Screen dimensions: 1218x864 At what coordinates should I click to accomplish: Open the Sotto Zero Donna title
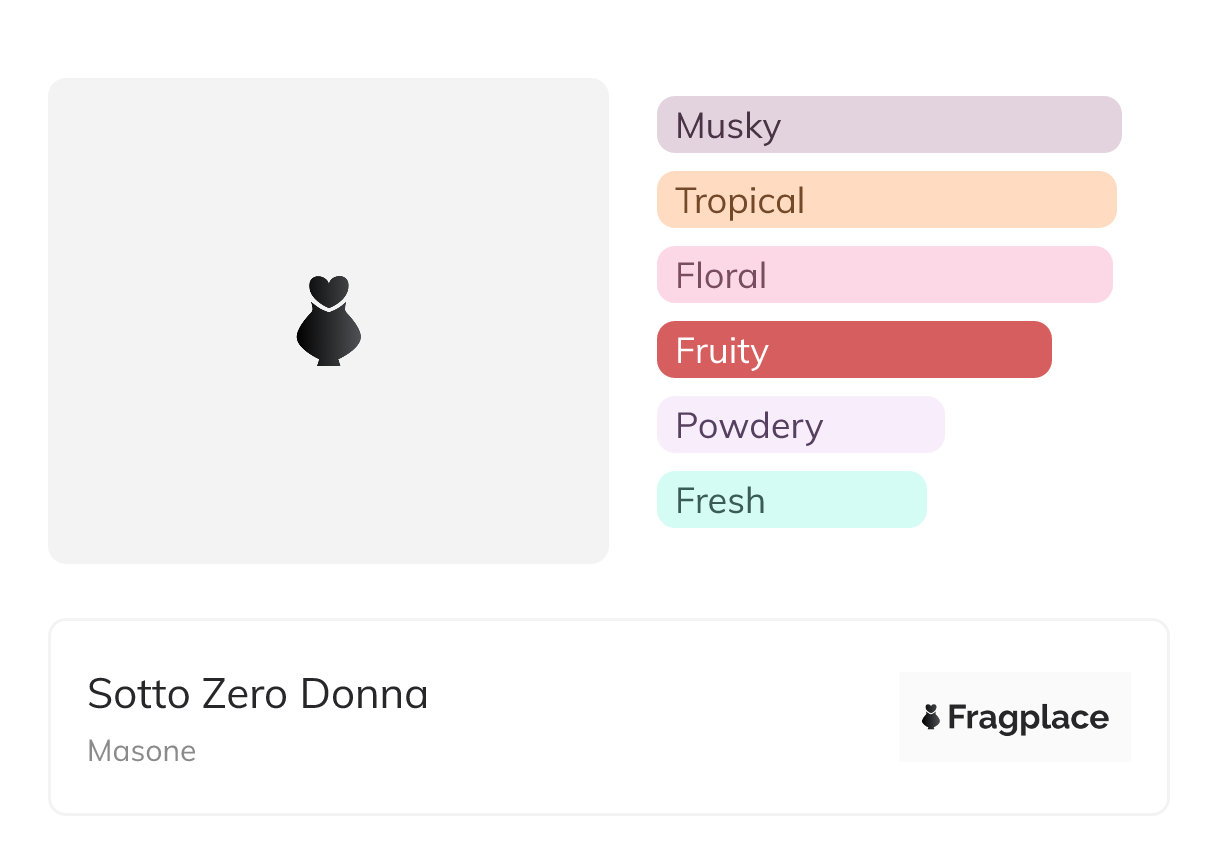tap(258, 694)
